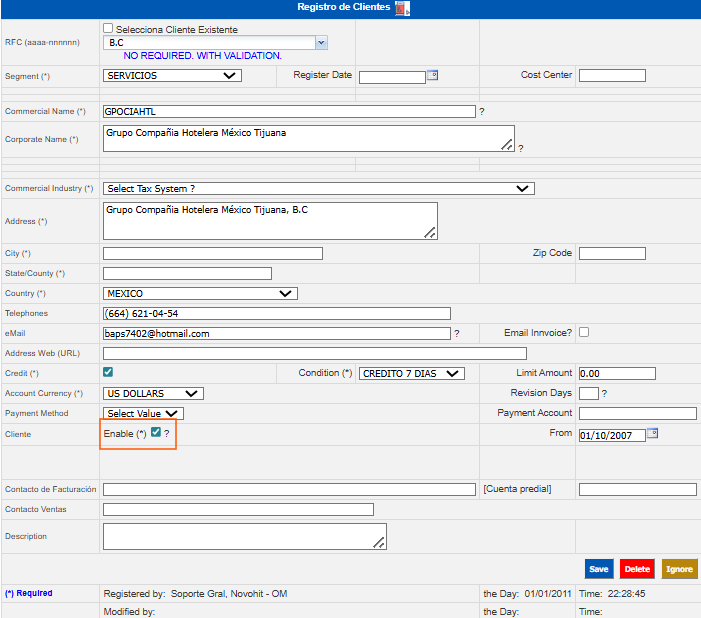This screenshot has height=618, width=701.
Task: Uncheck the Credit checkbox
Action: [108, 372]
